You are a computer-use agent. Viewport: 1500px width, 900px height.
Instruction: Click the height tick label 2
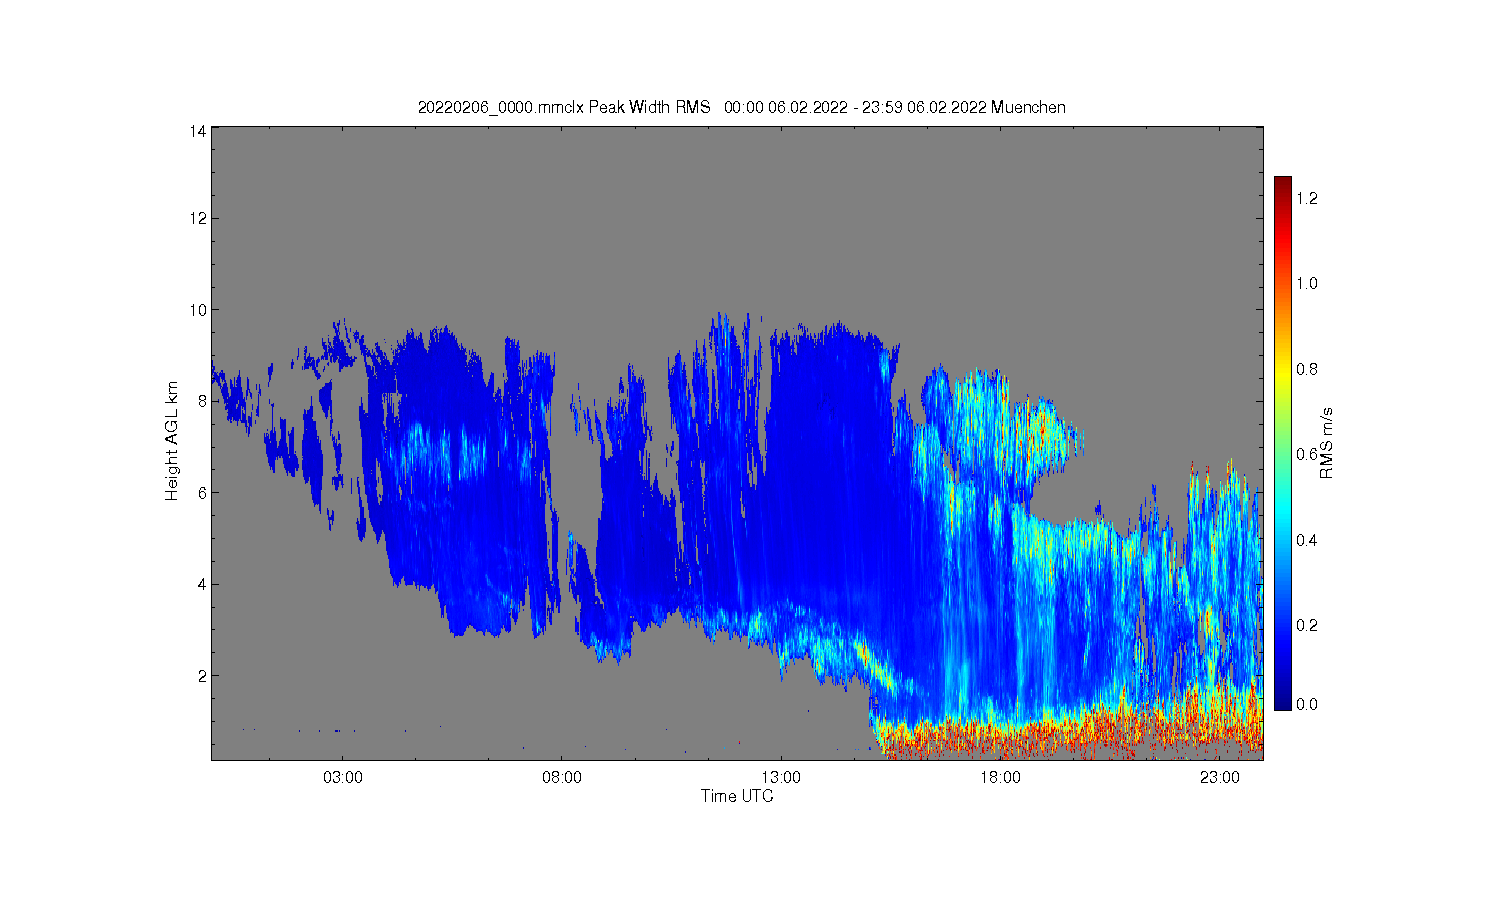[203, 676]
